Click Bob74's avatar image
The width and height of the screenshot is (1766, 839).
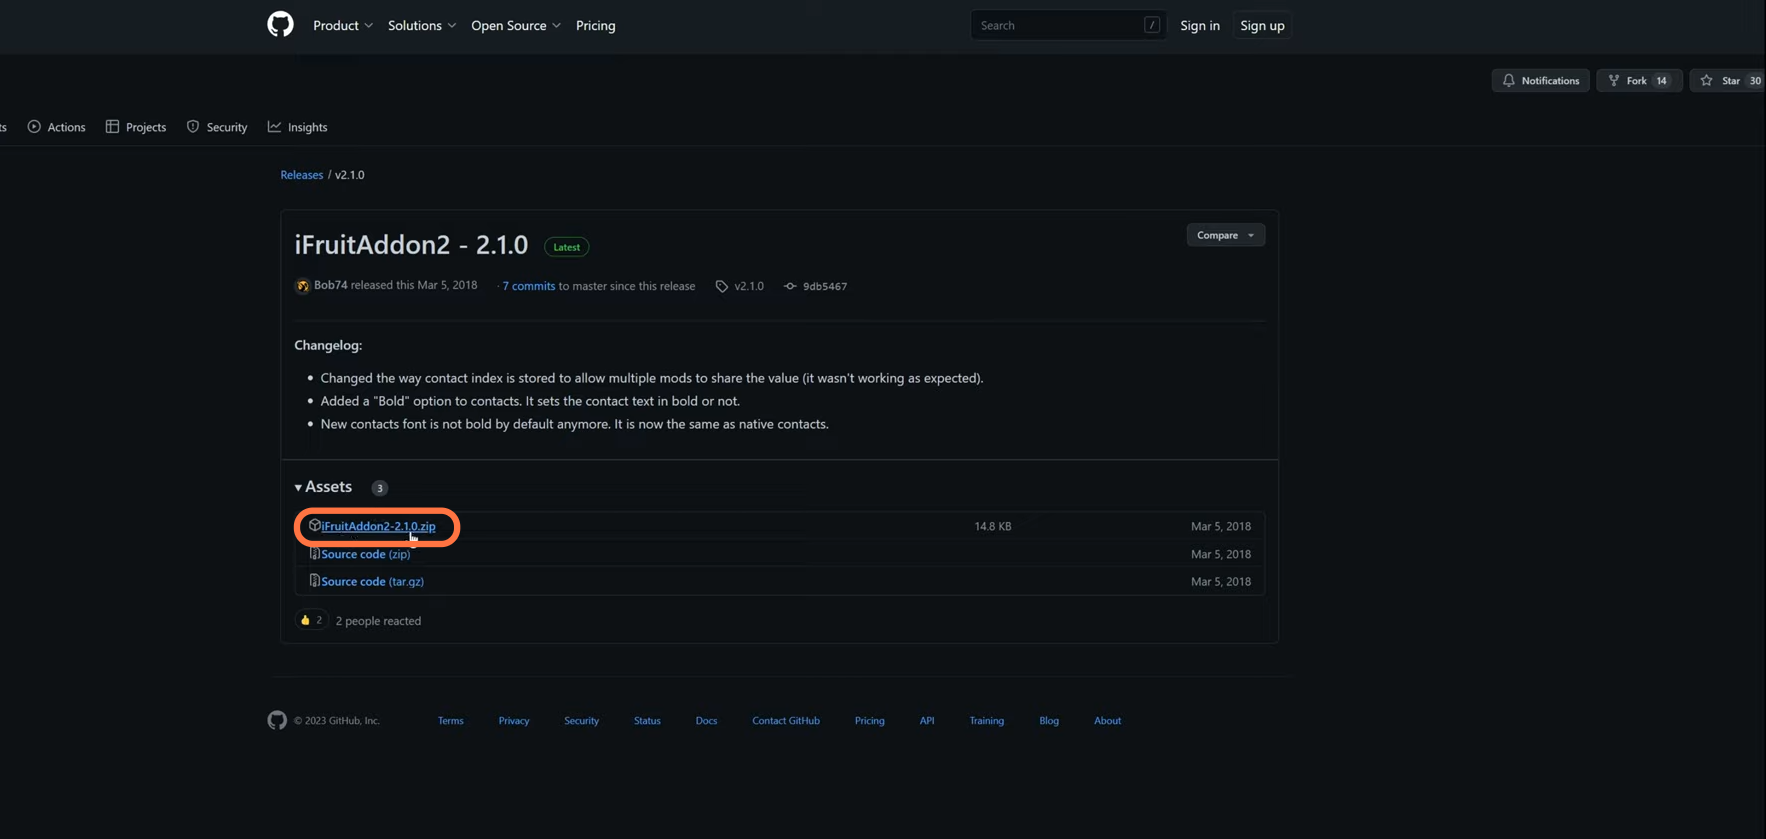tap(302, 286)
